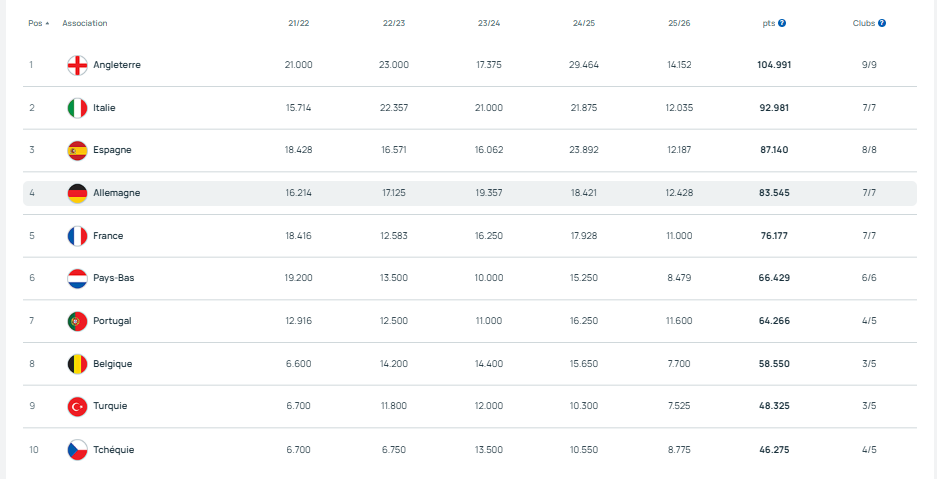Click Allemagne's 83.545 points total
The width and height of the screenshot is (937, 479).
pos(773,193)
